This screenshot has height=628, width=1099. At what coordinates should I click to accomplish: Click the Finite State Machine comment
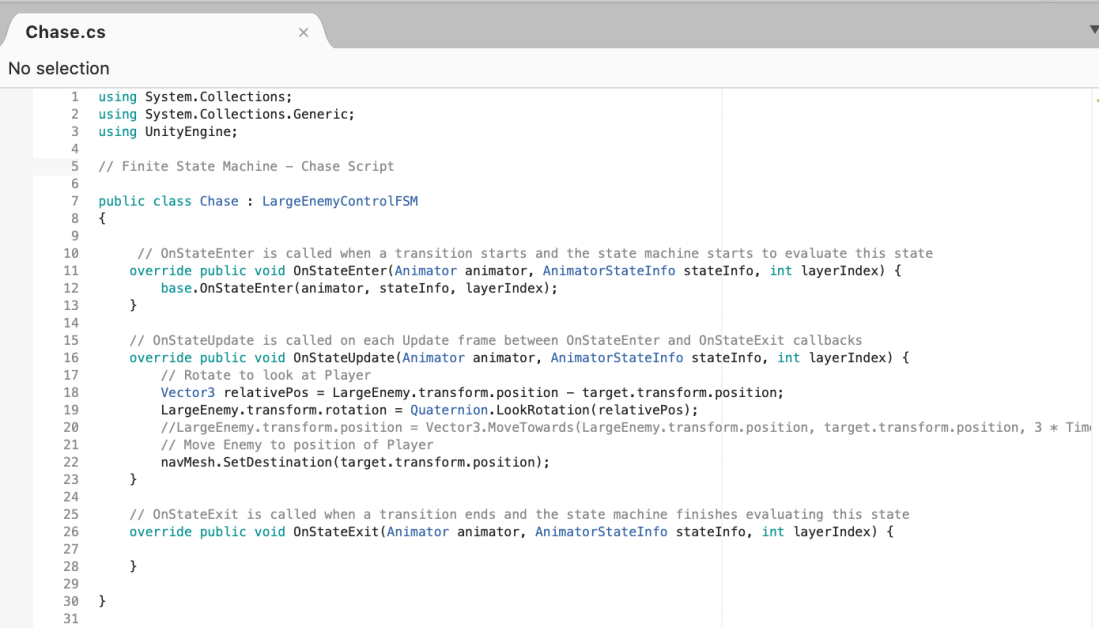tap(246, 166)
